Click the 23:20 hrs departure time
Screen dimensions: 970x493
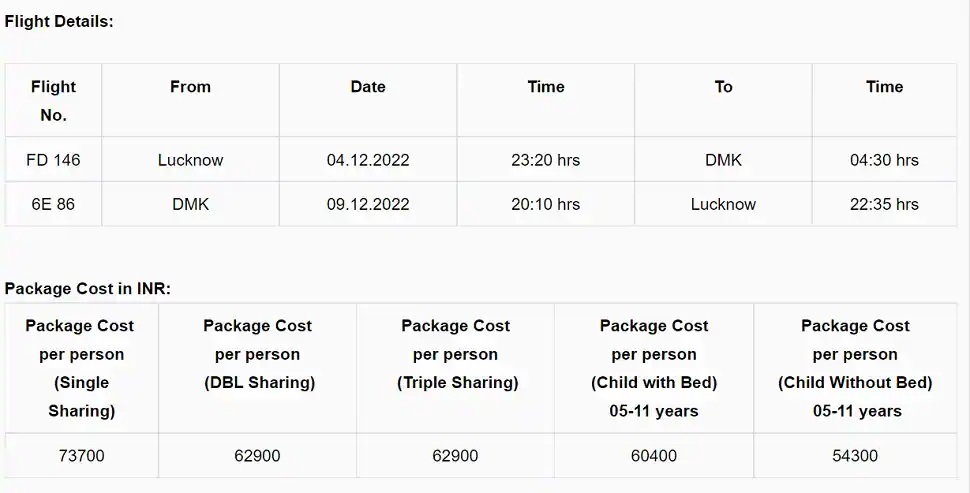click(546, 160)
